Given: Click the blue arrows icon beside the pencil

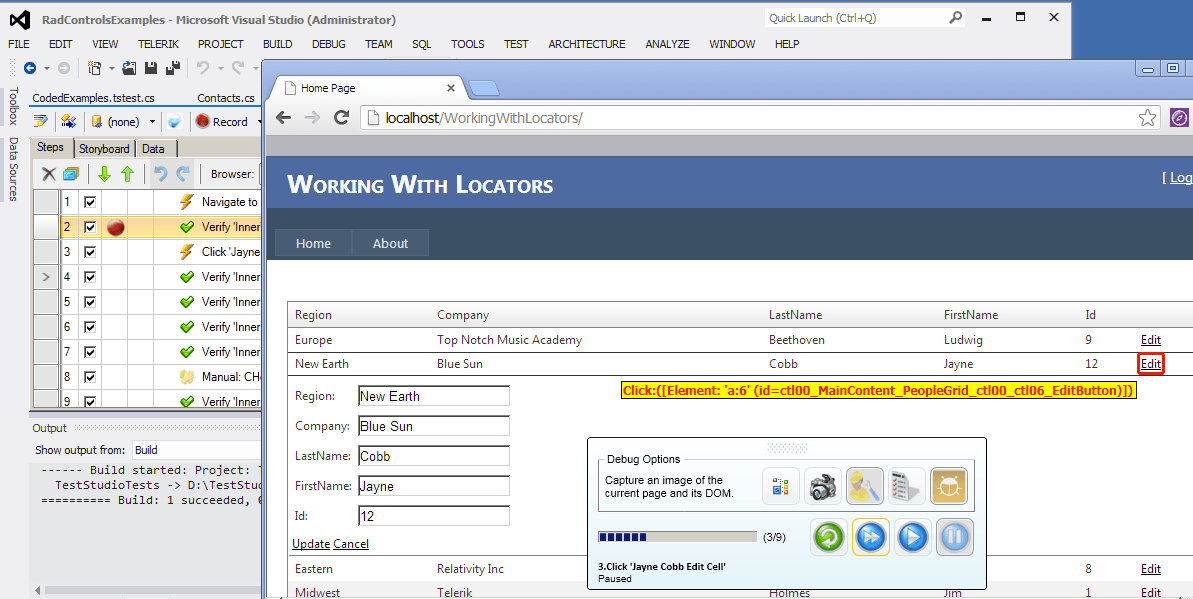Looking at the screenshot, I should 68,121.
